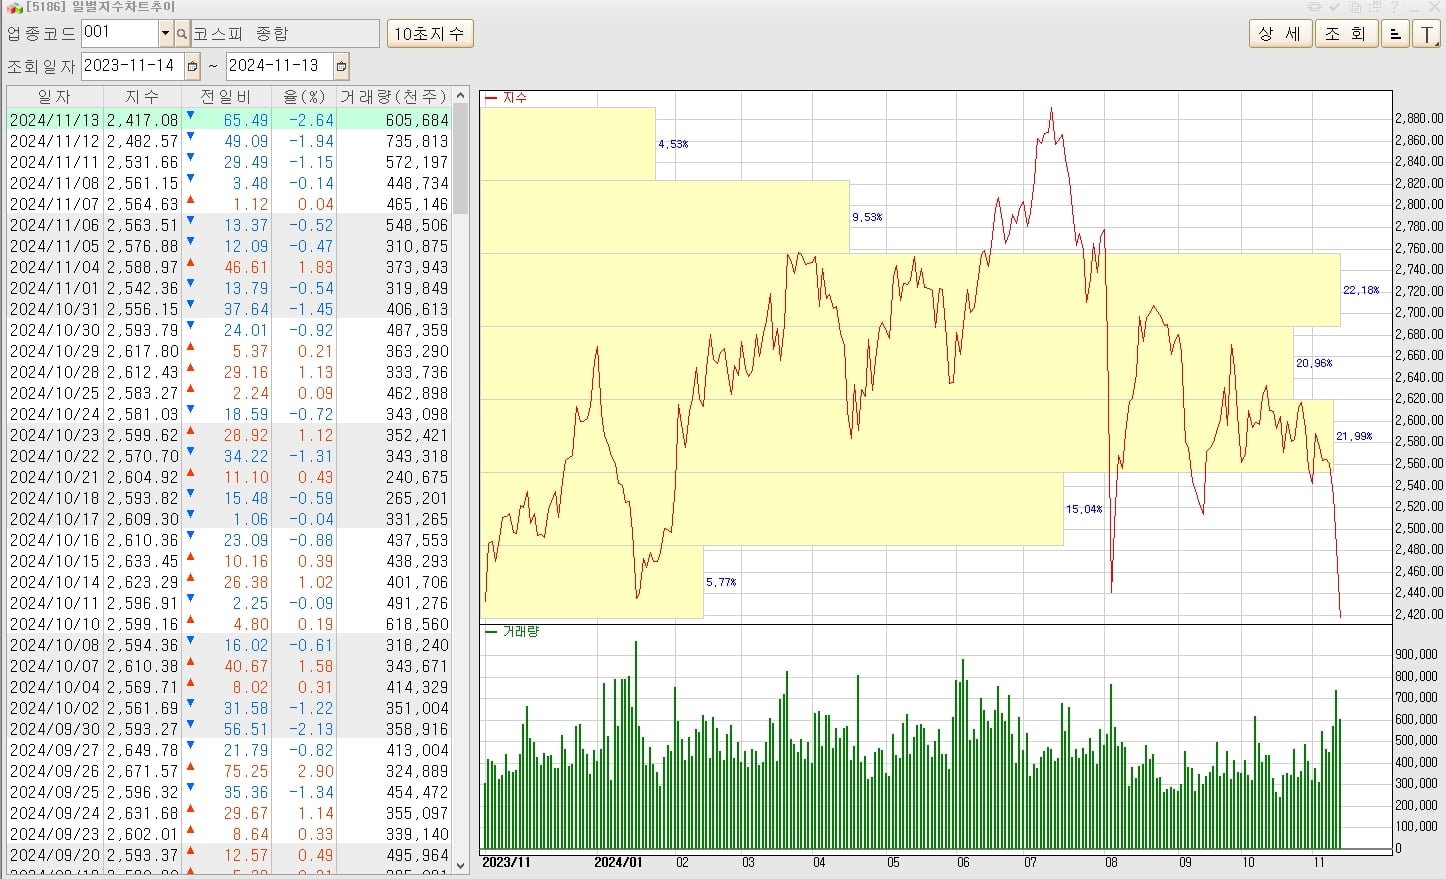Viewport: 1446px width, 879px height.
Task: Click the 9.53% volume profile label
Action: pos(867,217)
